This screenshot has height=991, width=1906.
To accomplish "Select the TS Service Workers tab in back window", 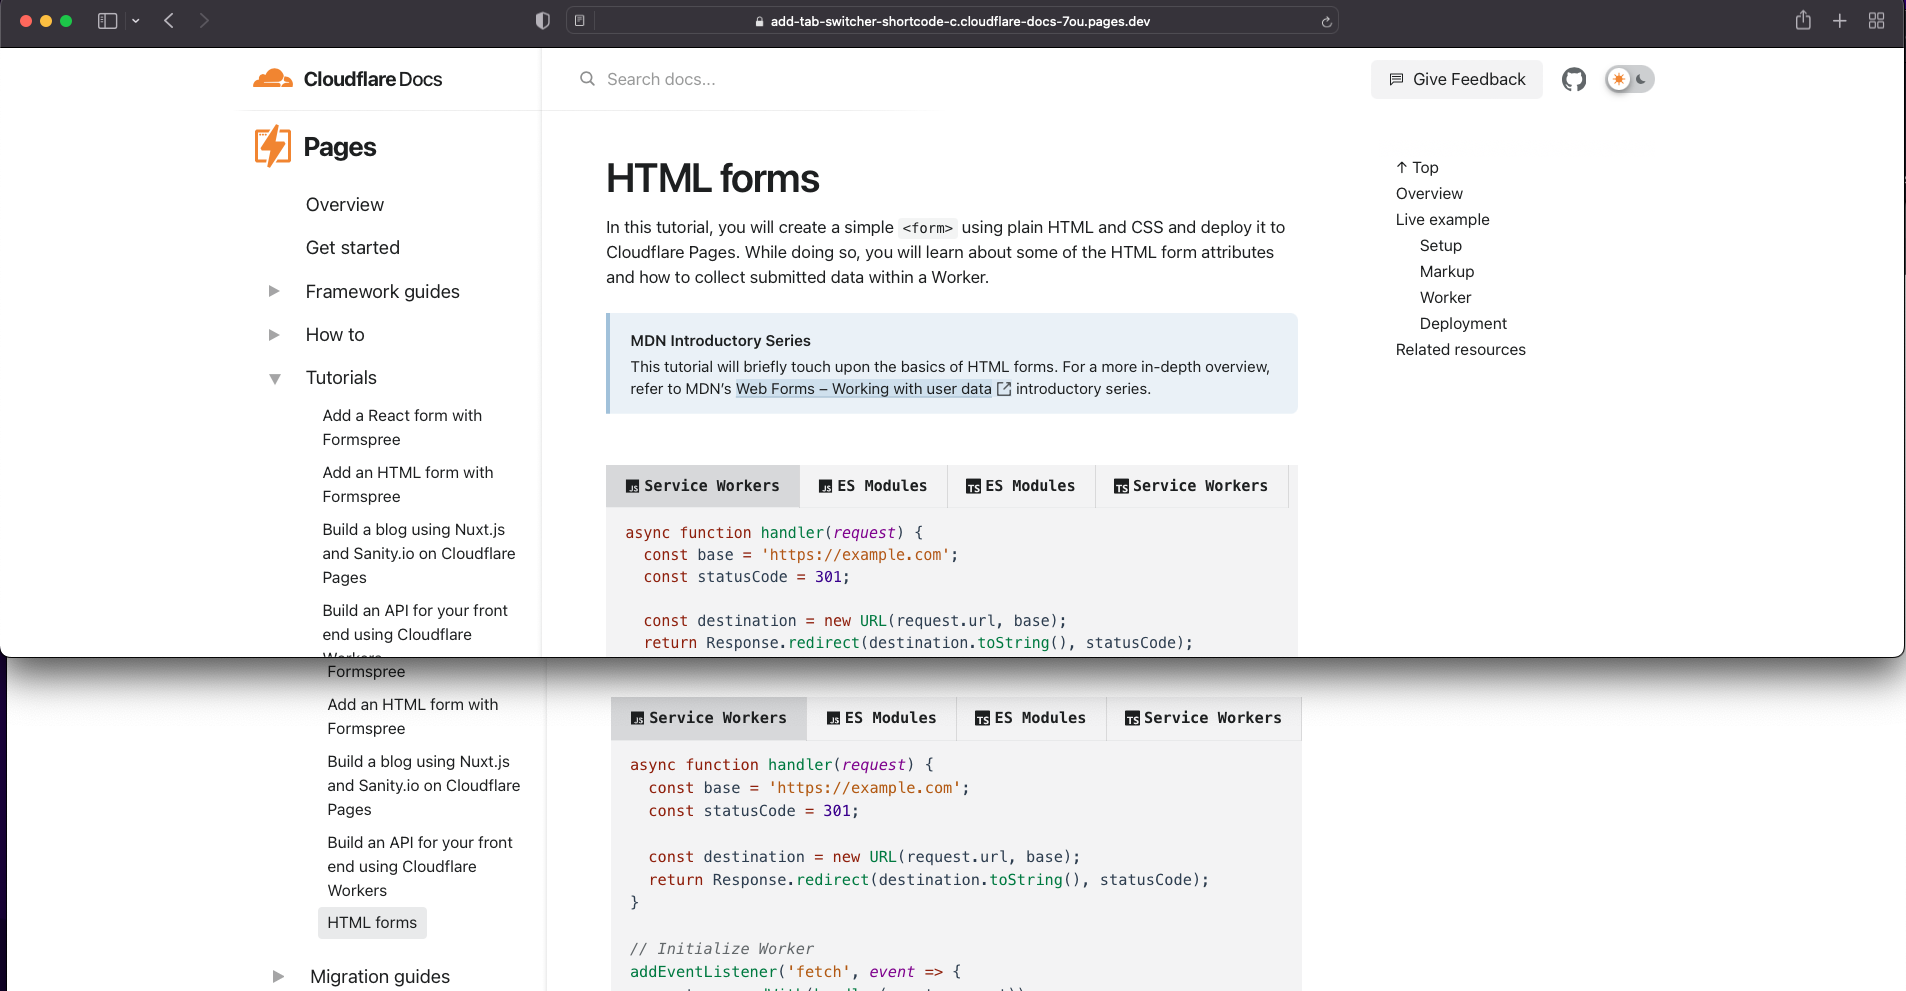I will click(1203, 718).
